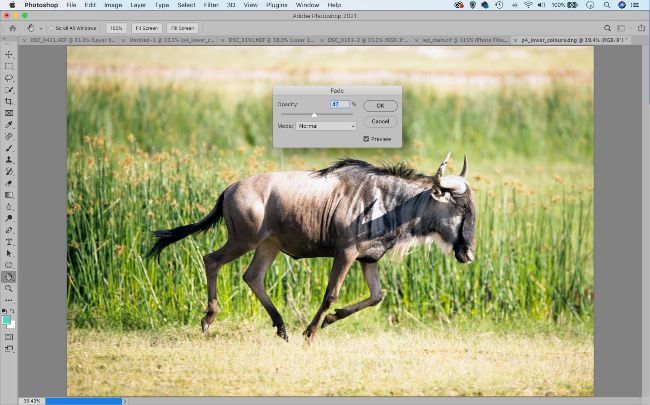
Task: Select the Rectangular Marquee tool
Action: pos(9,66)
